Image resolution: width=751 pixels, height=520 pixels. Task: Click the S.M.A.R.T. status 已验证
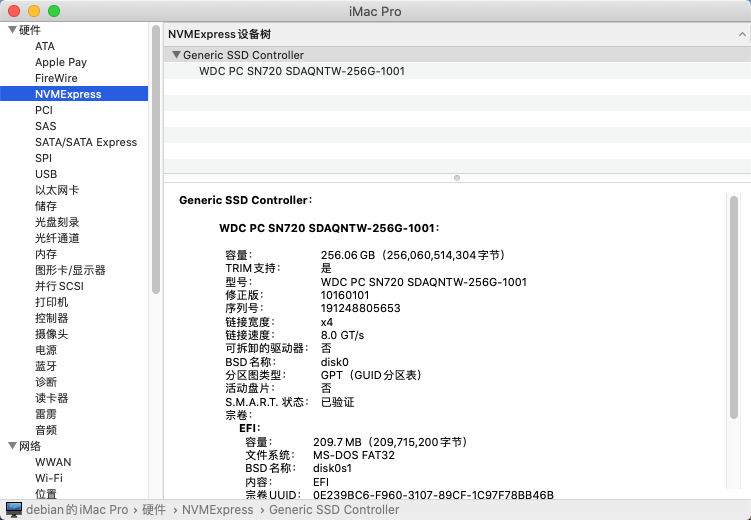click(337, 402)
